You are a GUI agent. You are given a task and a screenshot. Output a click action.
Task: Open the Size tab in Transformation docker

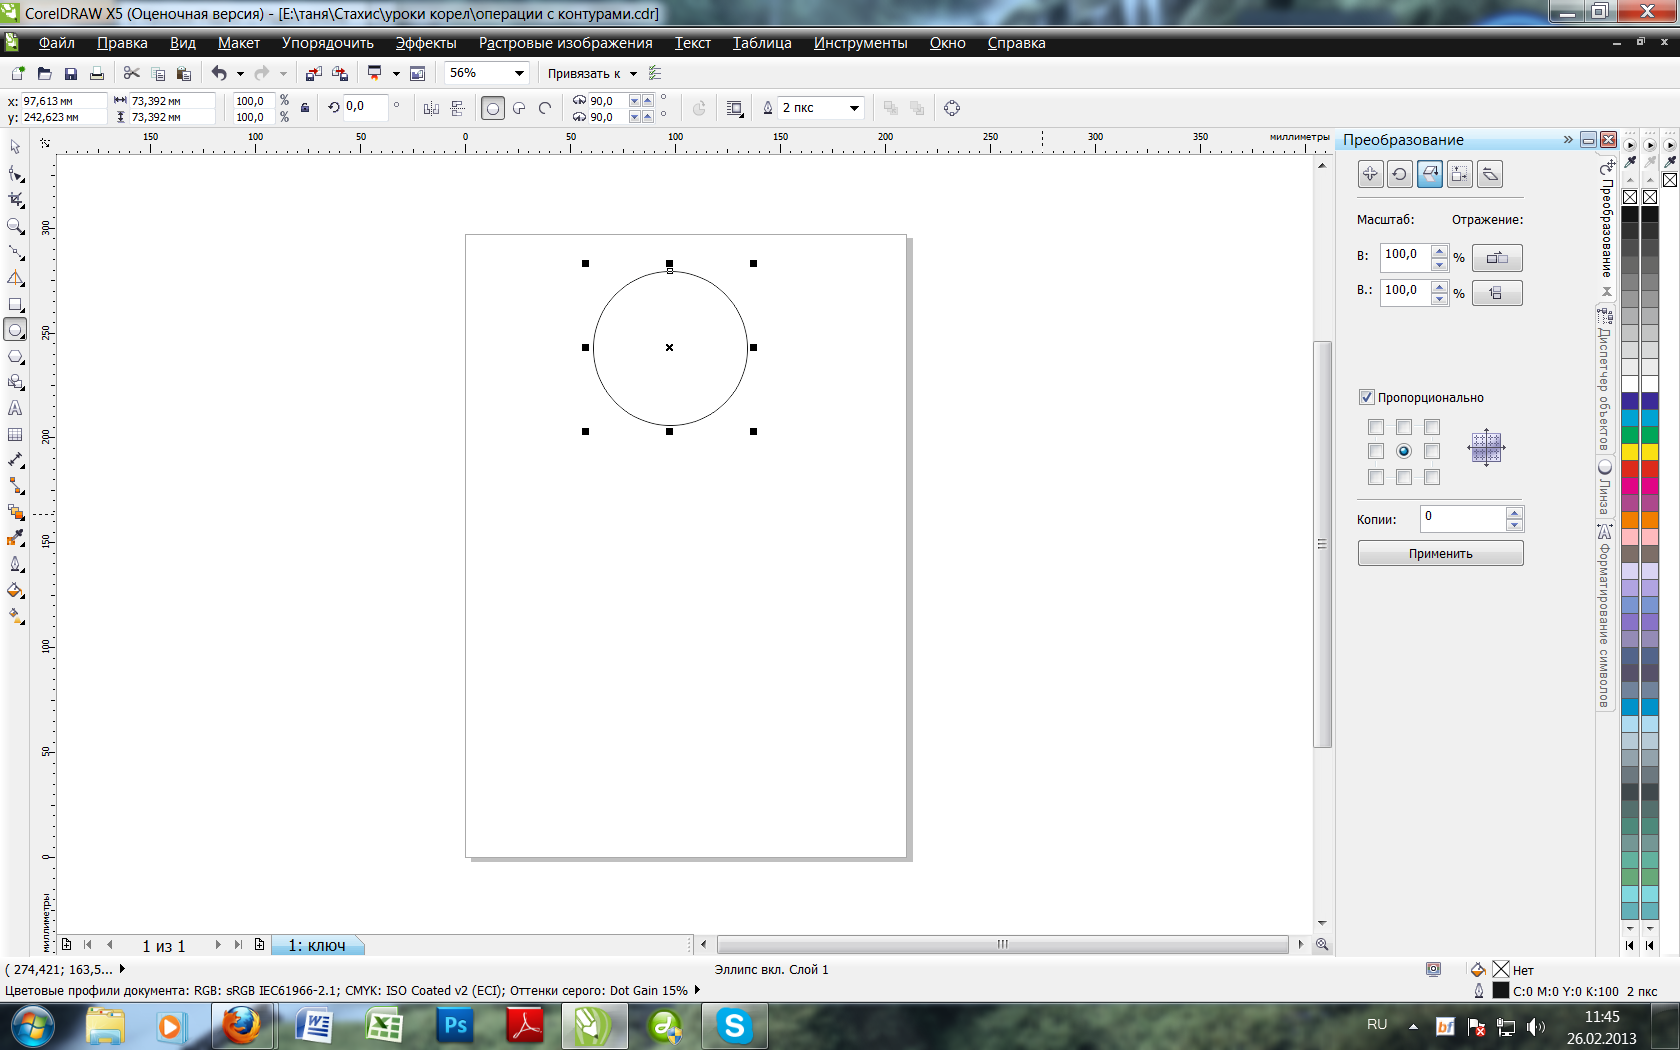(1460, 174)
